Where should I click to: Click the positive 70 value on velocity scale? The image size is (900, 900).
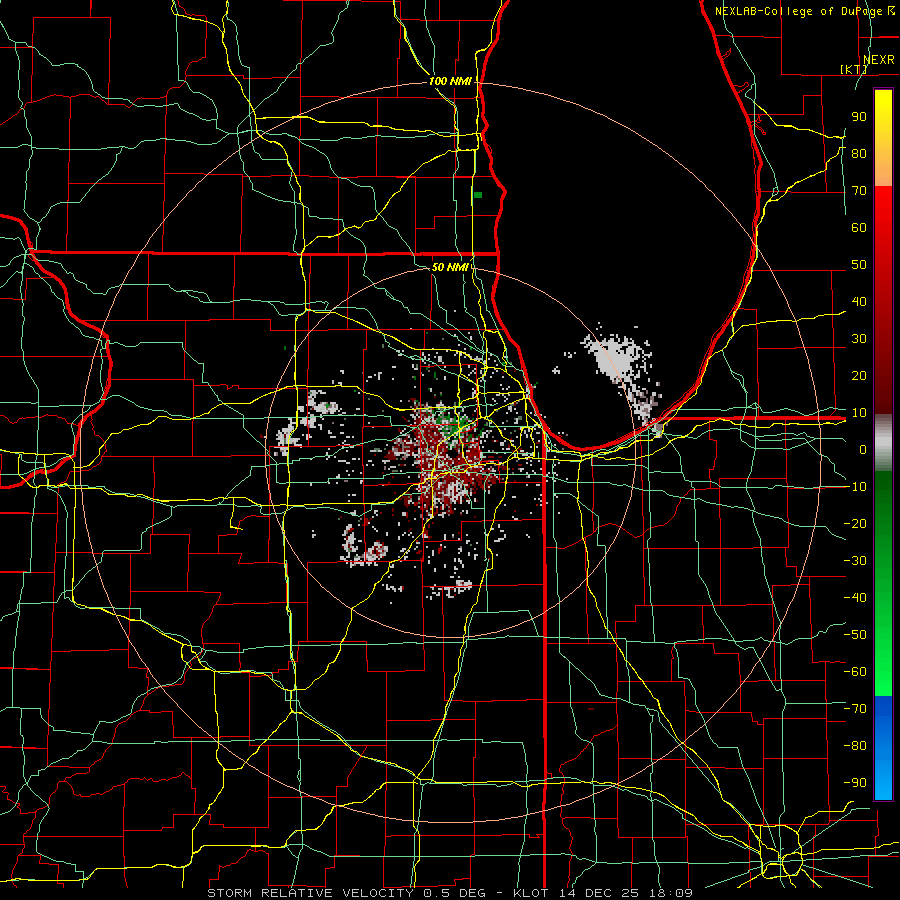pyautogui.click(x=859, y=191)
